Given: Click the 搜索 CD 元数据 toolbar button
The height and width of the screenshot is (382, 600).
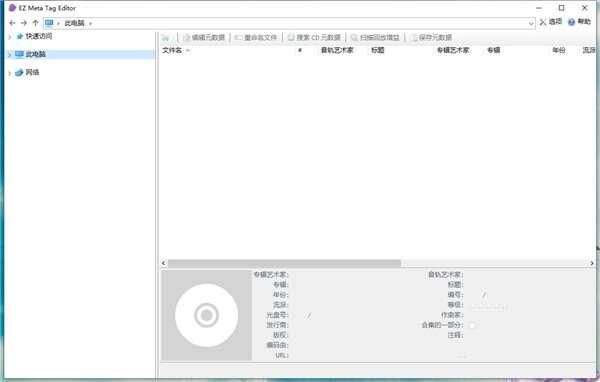Looking at the screenshot, I should [x=314, y=38].
